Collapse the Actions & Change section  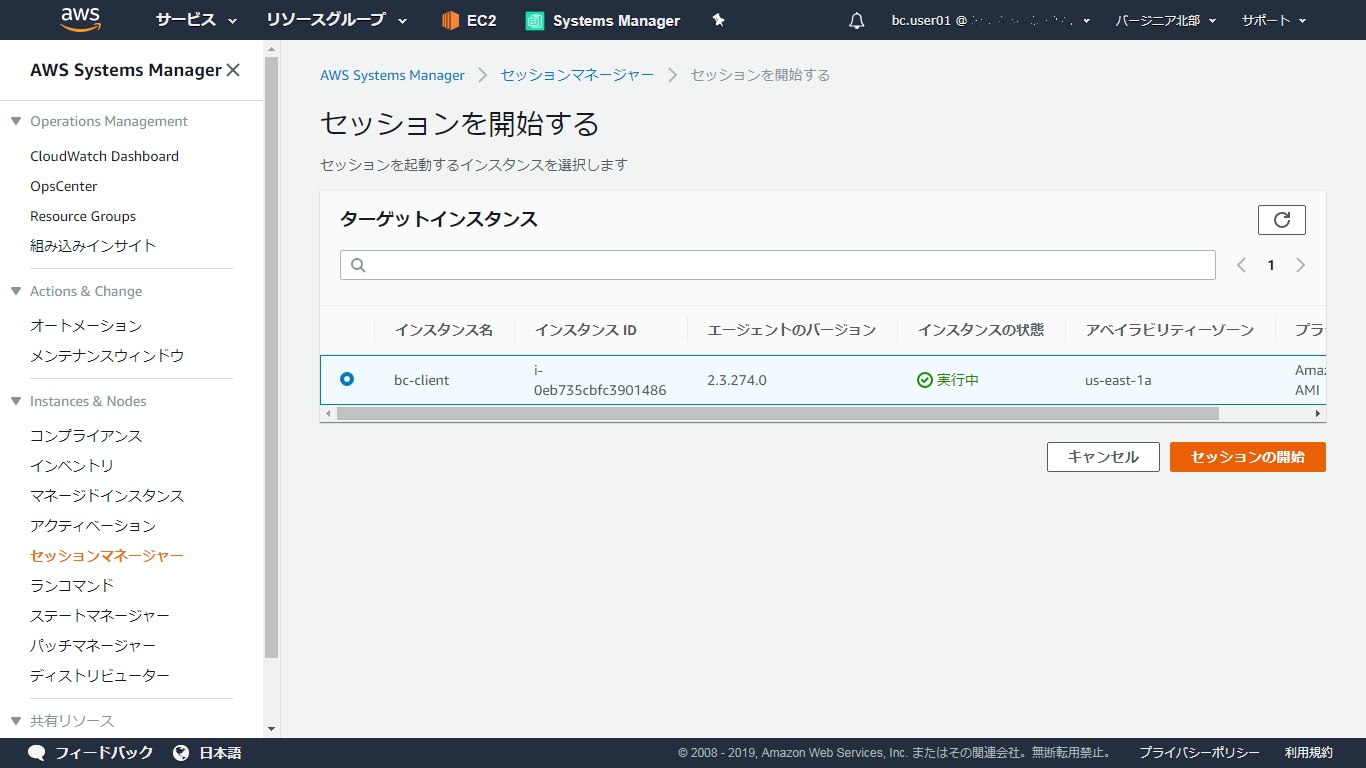(16, 291)
